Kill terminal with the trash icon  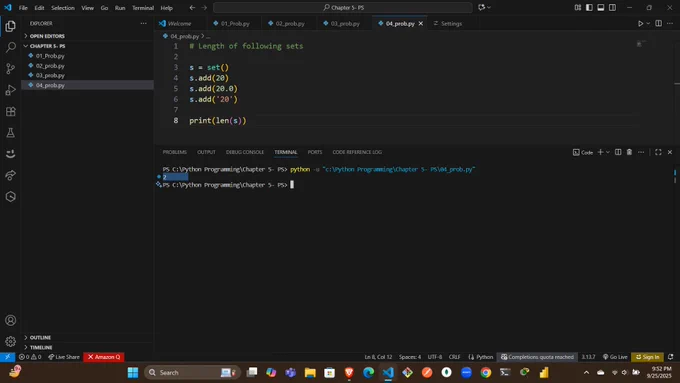(x=629, y=152)
